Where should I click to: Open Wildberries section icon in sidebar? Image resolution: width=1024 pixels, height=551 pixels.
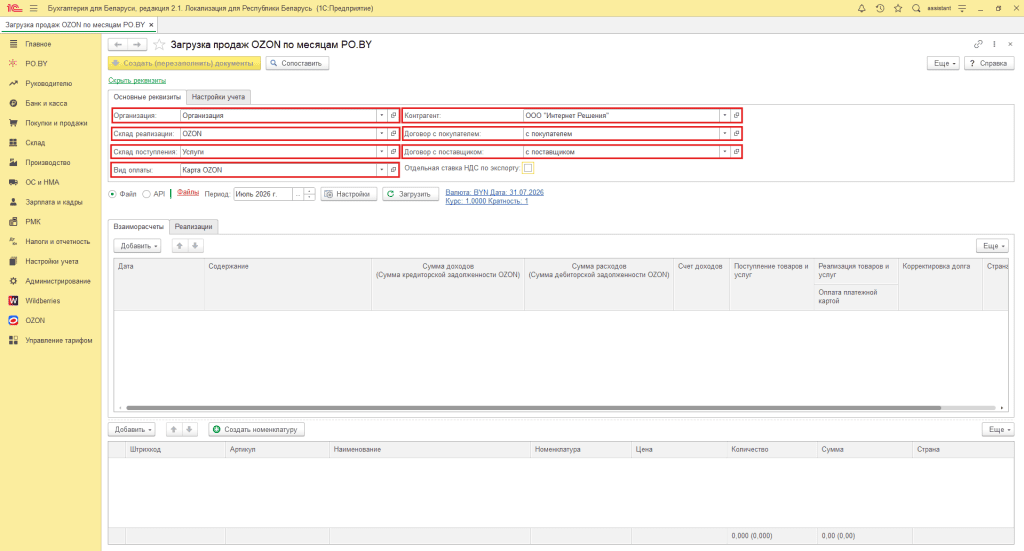click(x=13, y=301)
